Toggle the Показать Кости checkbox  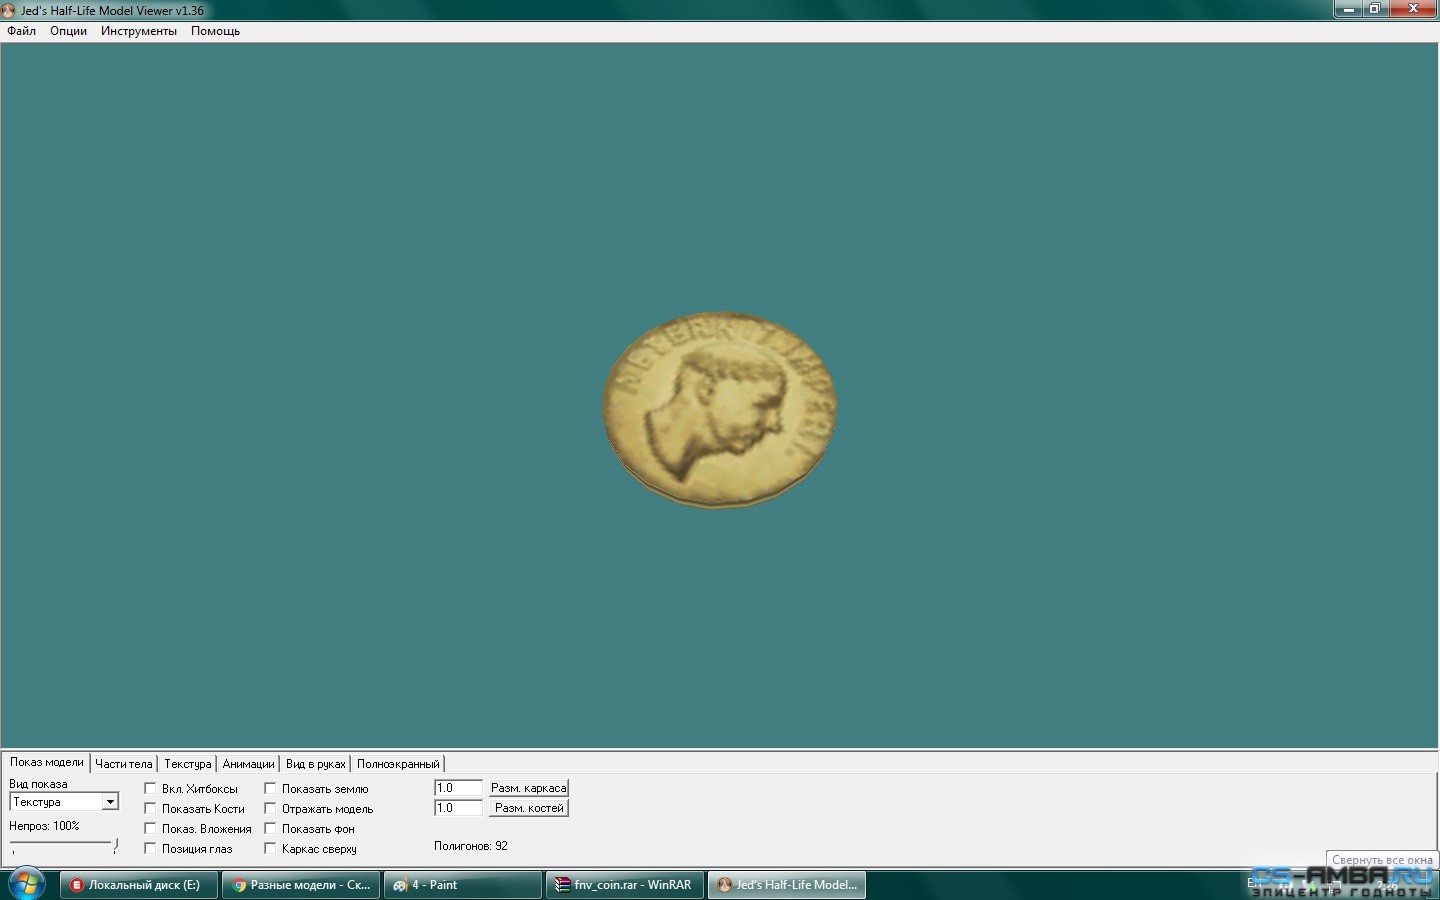(x=151, y=809)
